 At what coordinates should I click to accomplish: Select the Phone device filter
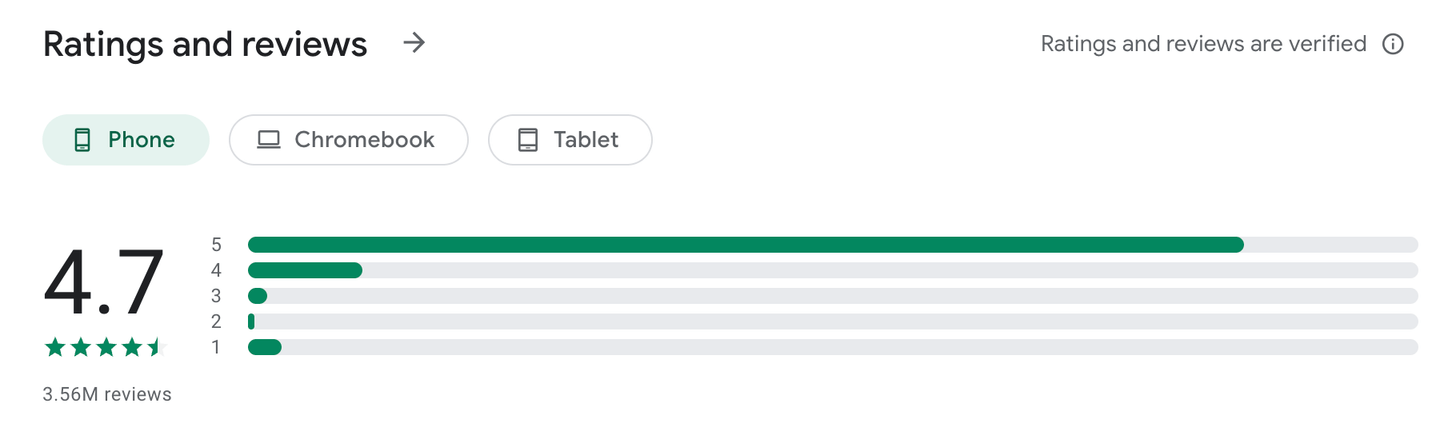(x=126, y=140)
